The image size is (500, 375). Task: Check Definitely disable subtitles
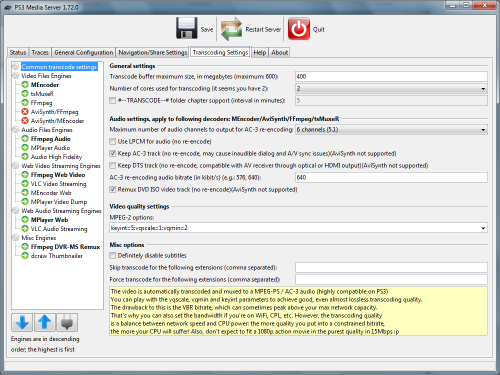pyautogui.click(x=113, y=255)
